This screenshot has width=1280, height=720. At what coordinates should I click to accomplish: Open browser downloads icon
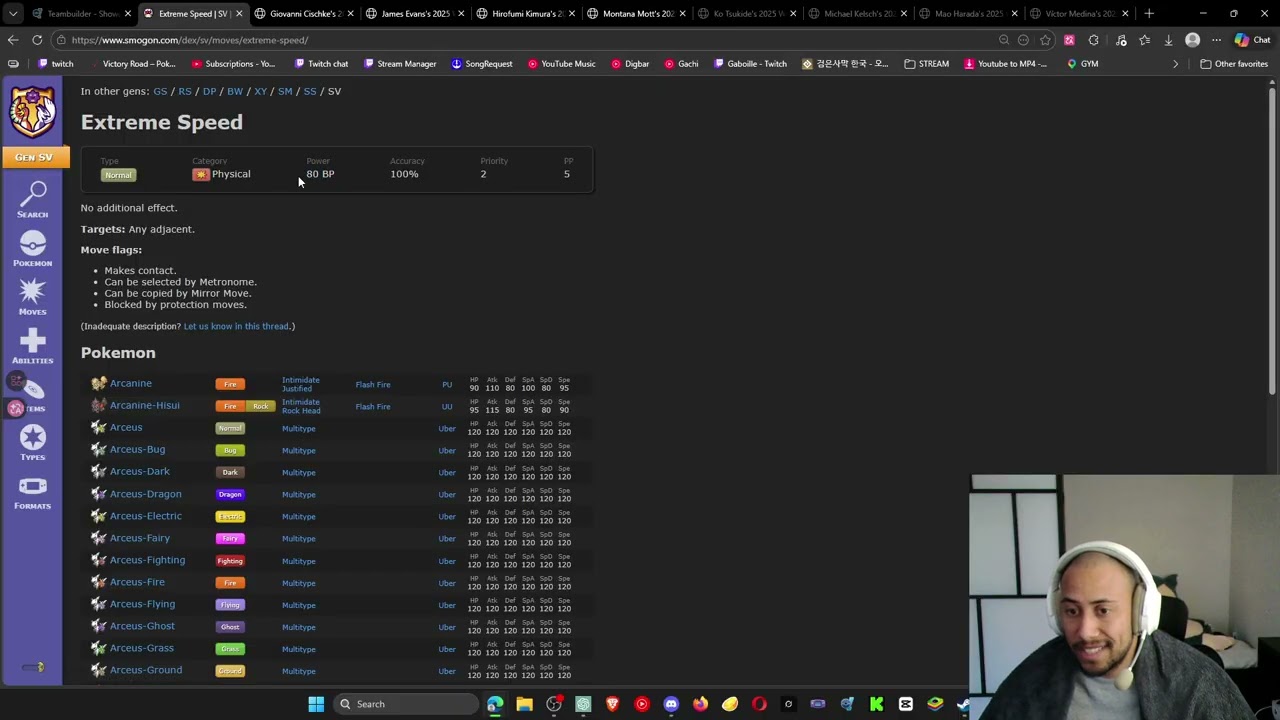[1168, 40]
